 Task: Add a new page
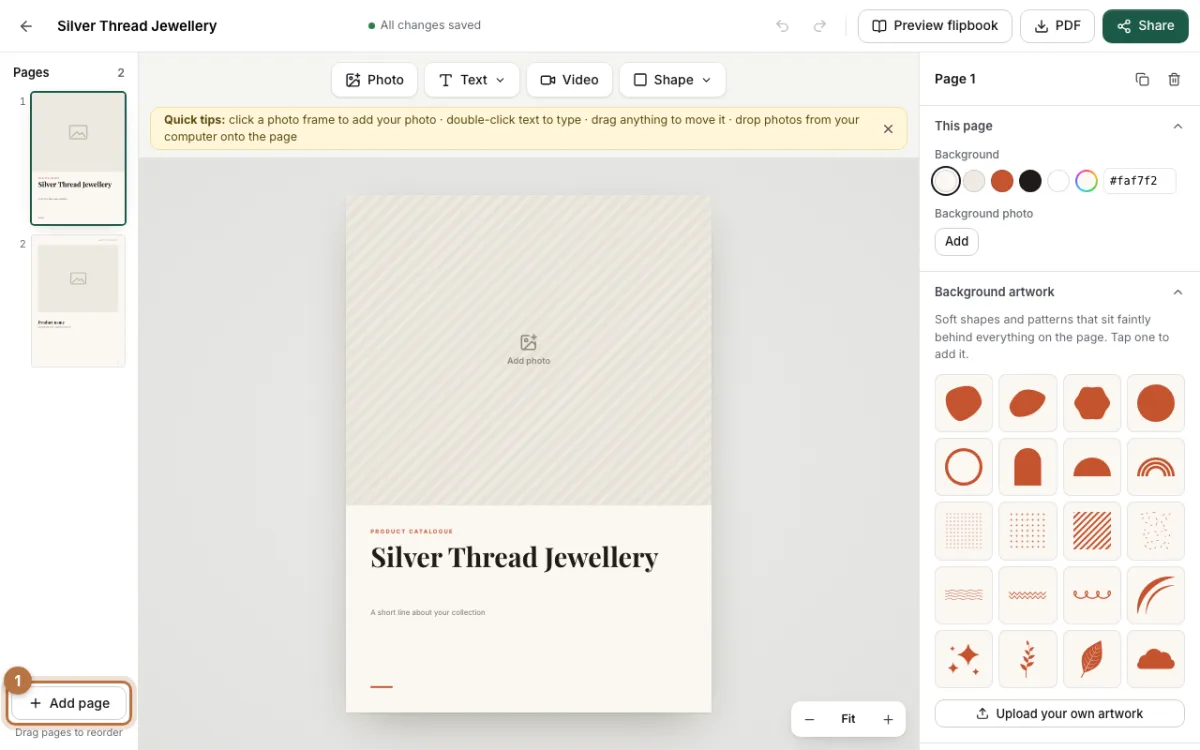point(70,703)
